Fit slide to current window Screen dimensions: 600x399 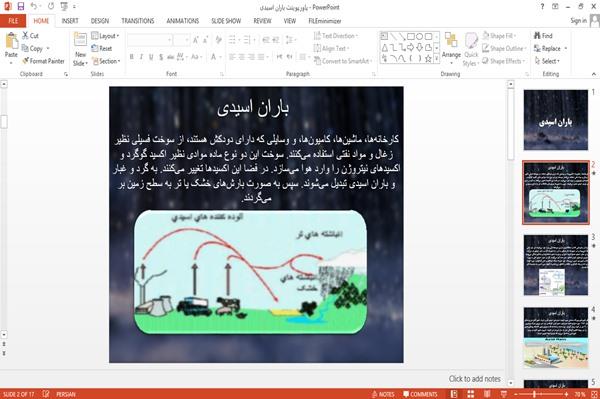(x=594, y=394)
